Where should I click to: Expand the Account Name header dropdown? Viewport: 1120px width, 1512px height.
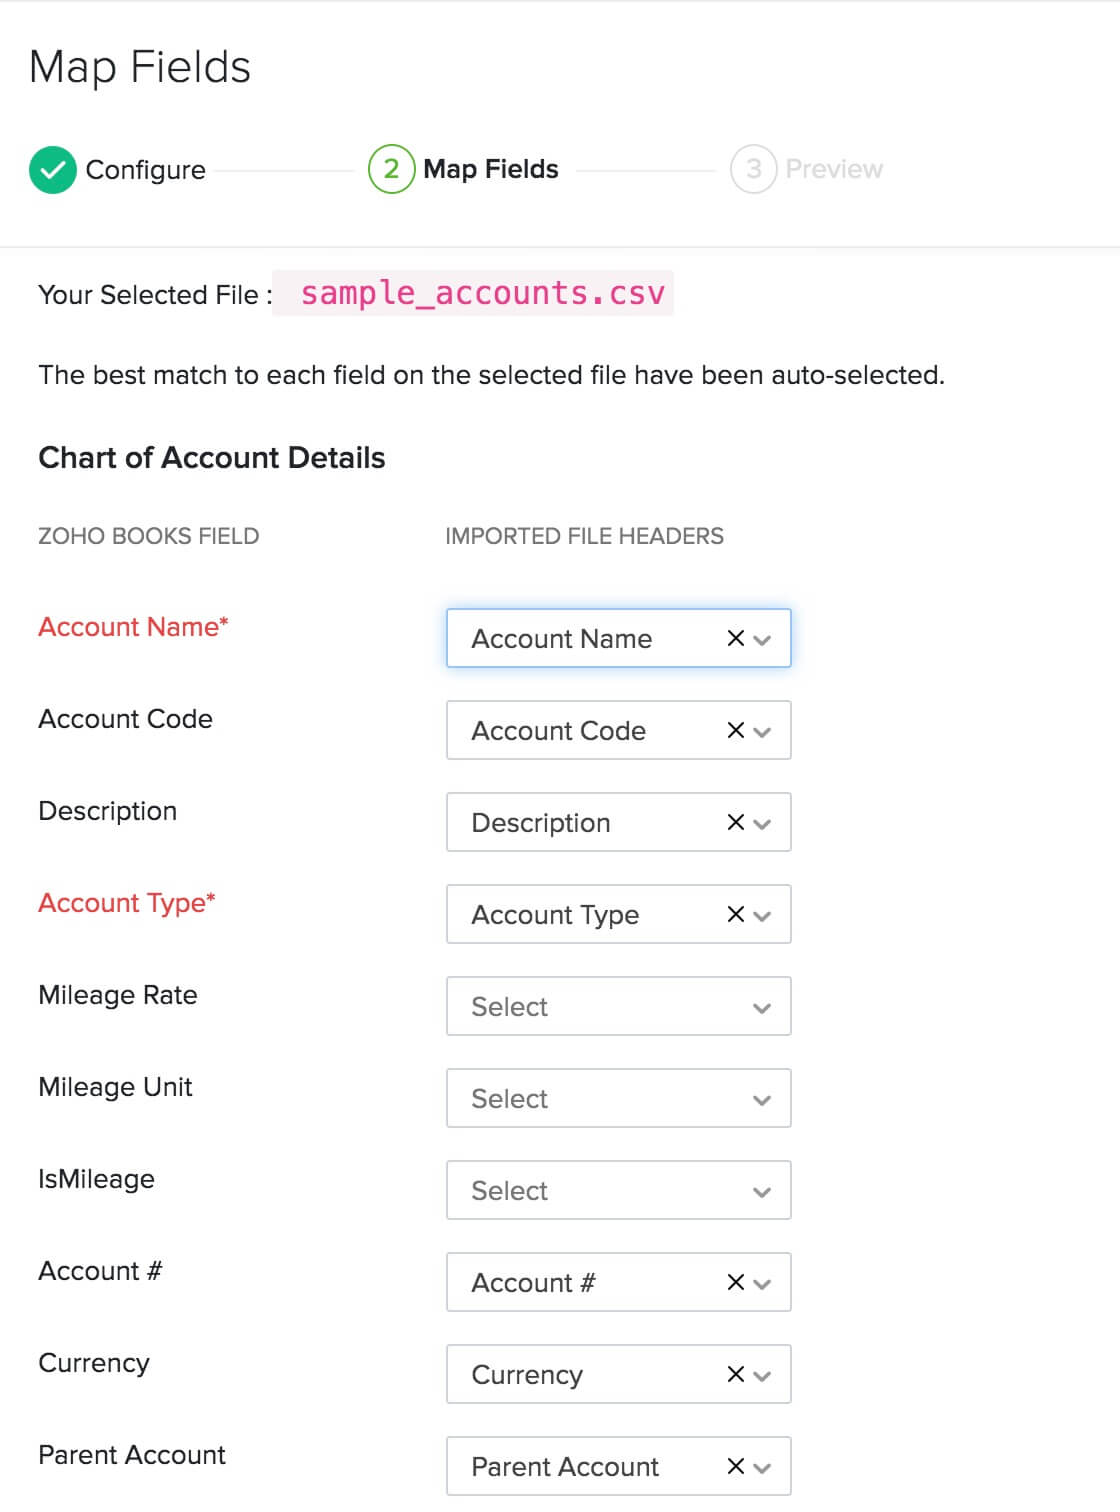763,638
